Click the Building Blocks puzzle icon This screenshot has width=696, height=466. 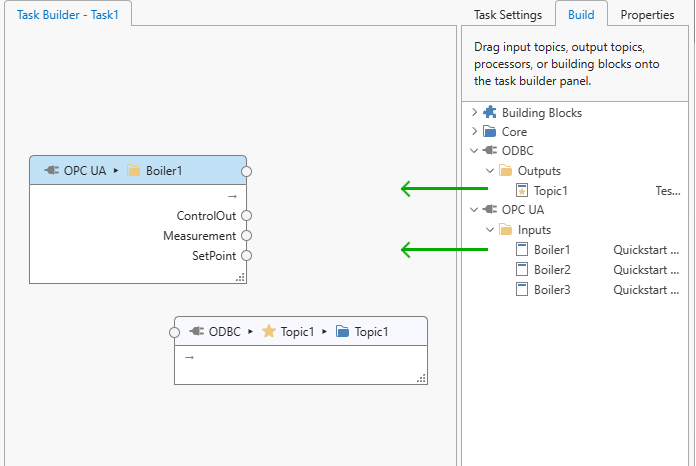pyautogui.click(x=489, y=113)
